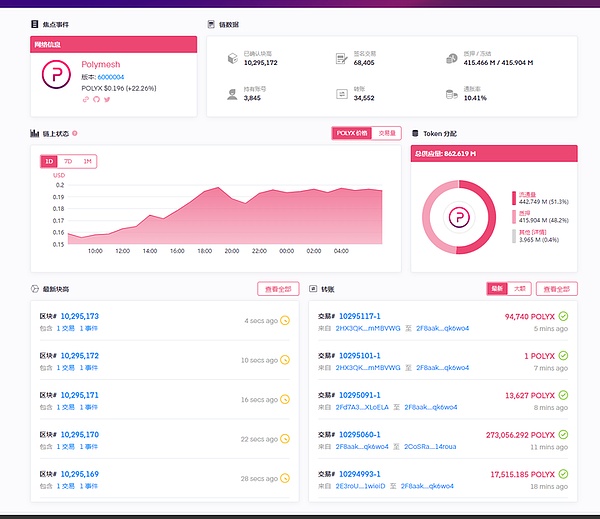Click the 已确认块高 cube icon

tap(232, 59)
